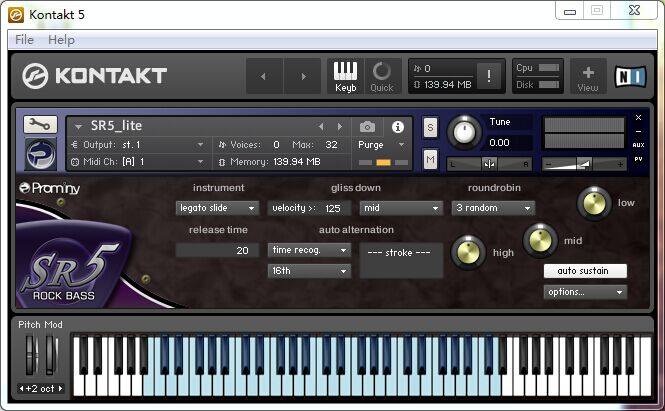Click the release time 20 field
Screen dimensions: 665x411
[217, 250]
